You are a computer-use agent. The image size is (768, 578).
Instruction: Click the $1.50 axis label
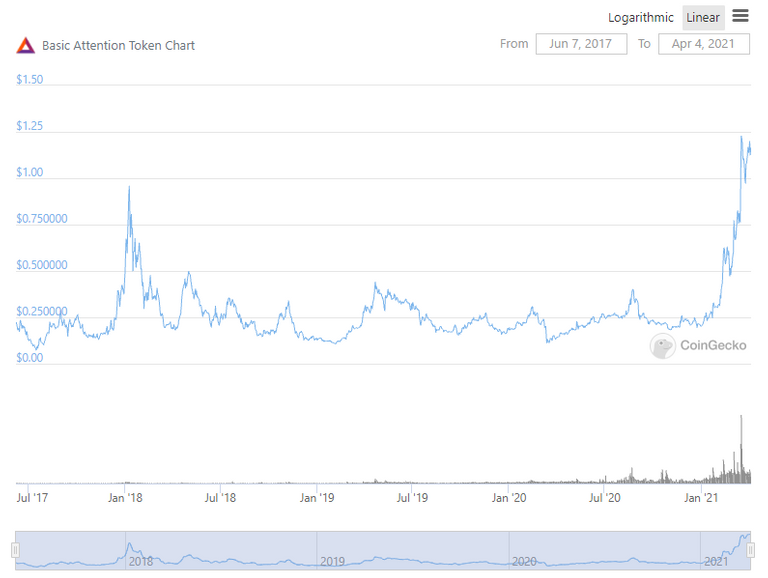click(29, 79)
